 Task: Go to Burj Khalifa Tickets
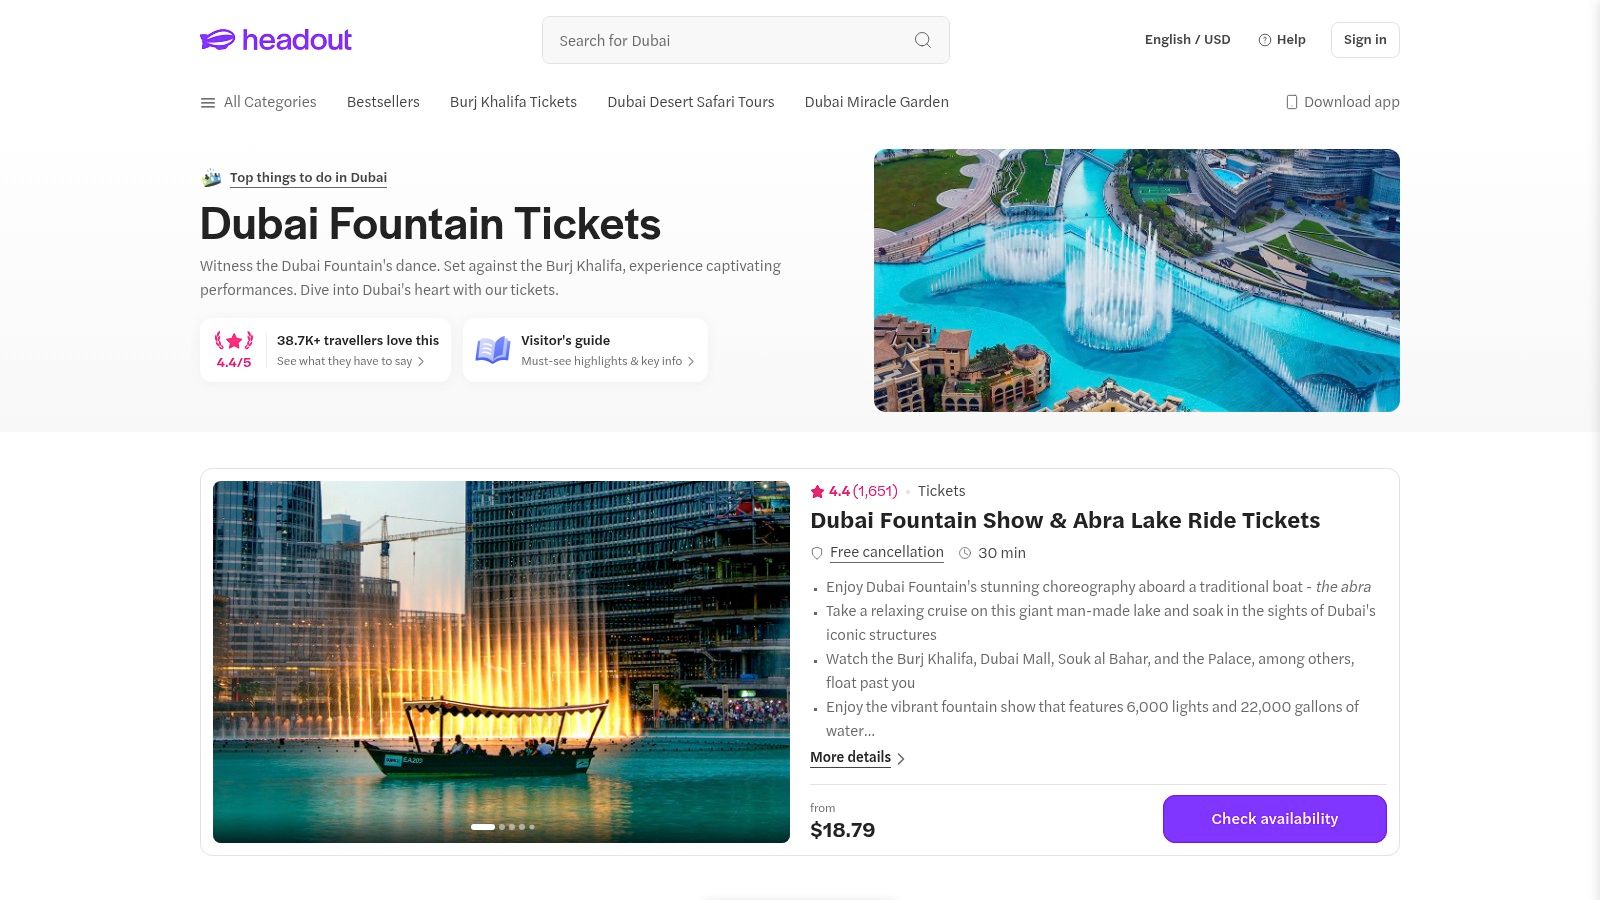[513, 102]
